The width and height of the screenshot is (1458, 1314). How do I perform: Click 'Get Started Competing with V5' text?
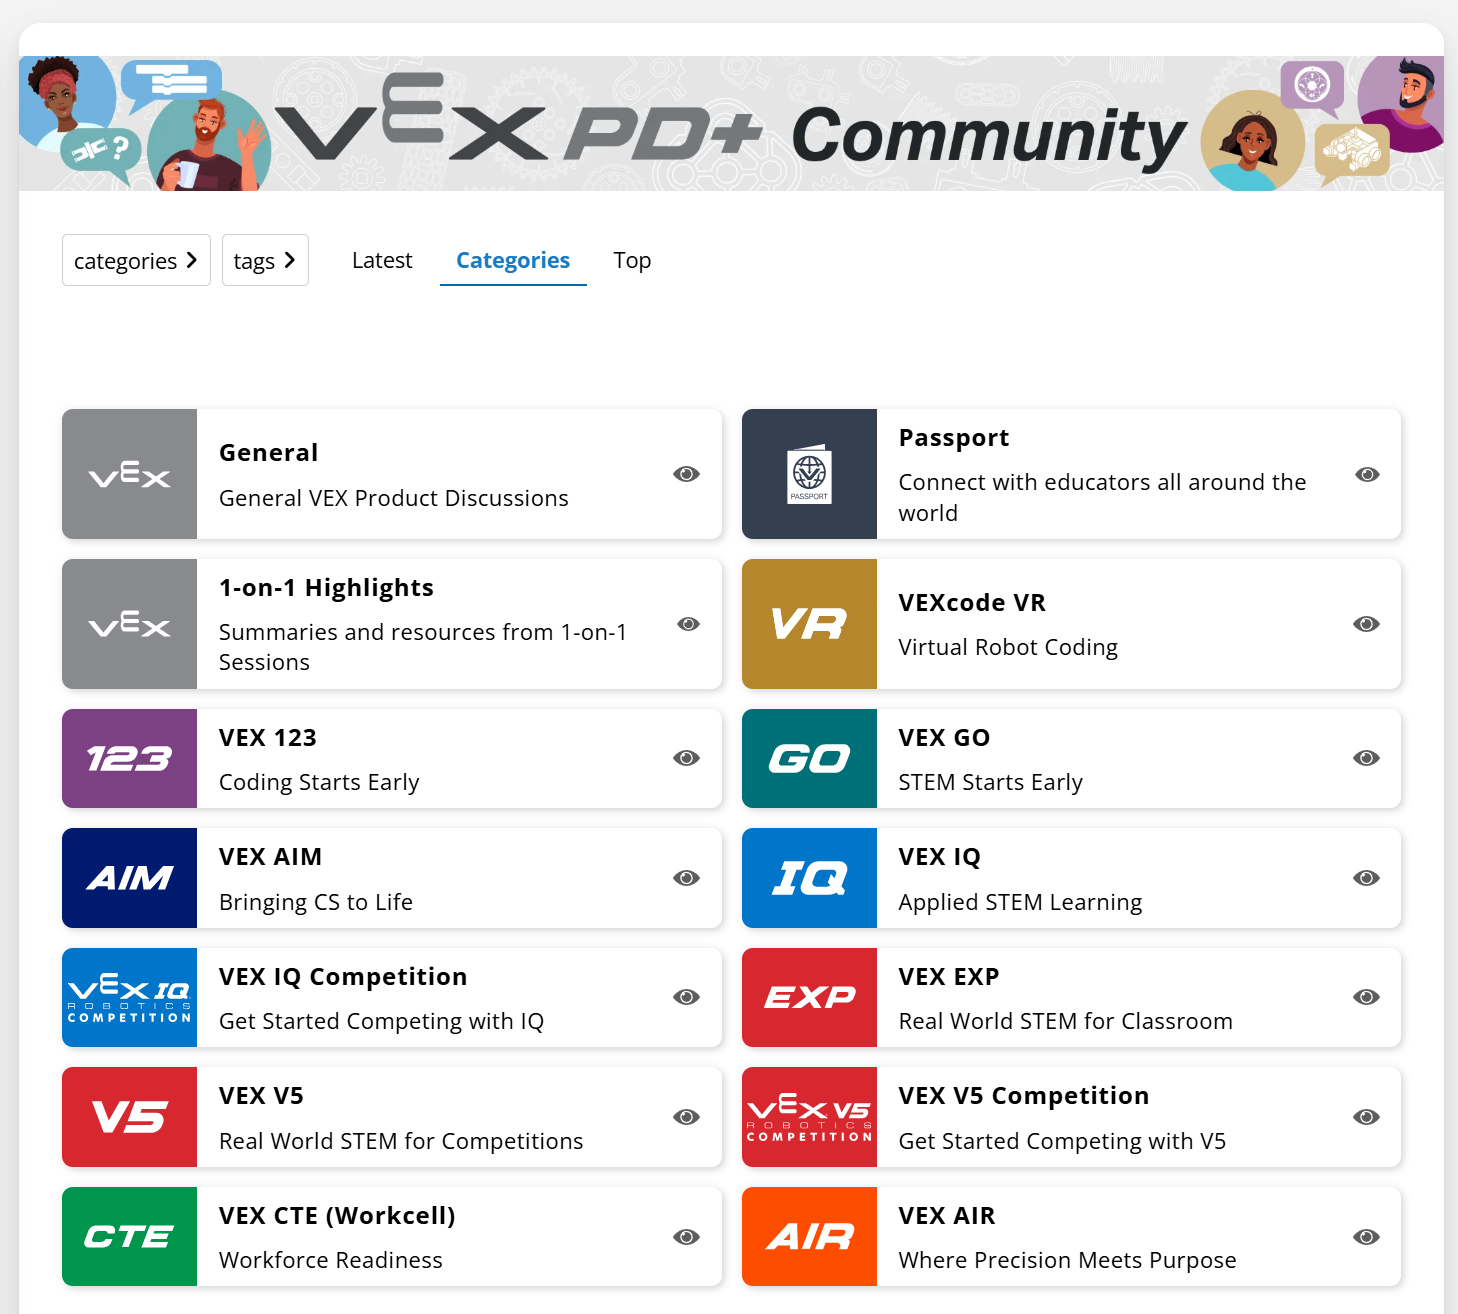(1062, 1141)
